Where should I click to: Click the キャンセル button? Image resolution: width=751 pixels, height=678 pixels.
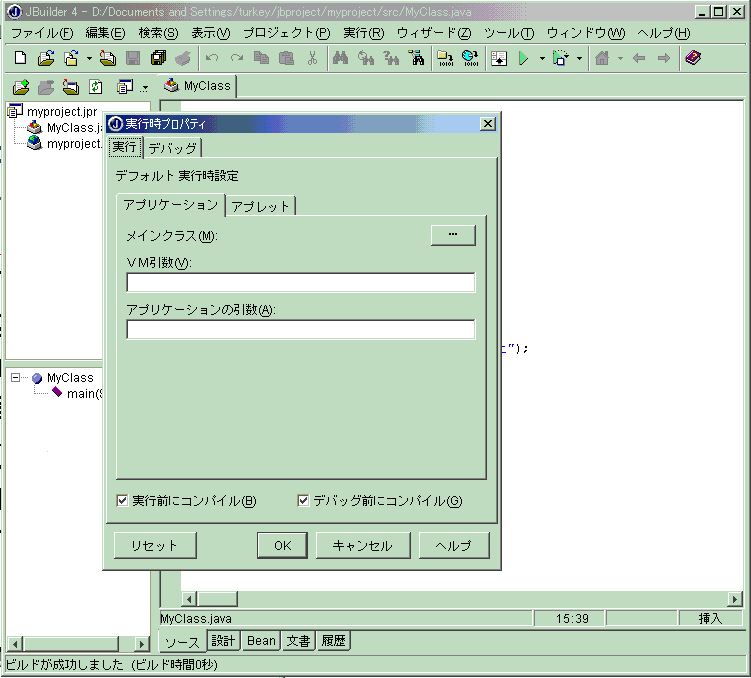click(362, 546)
